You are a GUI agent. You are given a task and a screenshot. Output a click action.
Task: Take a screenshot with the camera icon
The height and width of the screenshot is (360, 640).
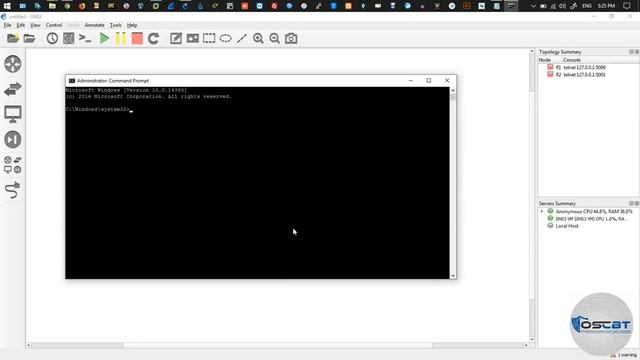click(291, 38)
